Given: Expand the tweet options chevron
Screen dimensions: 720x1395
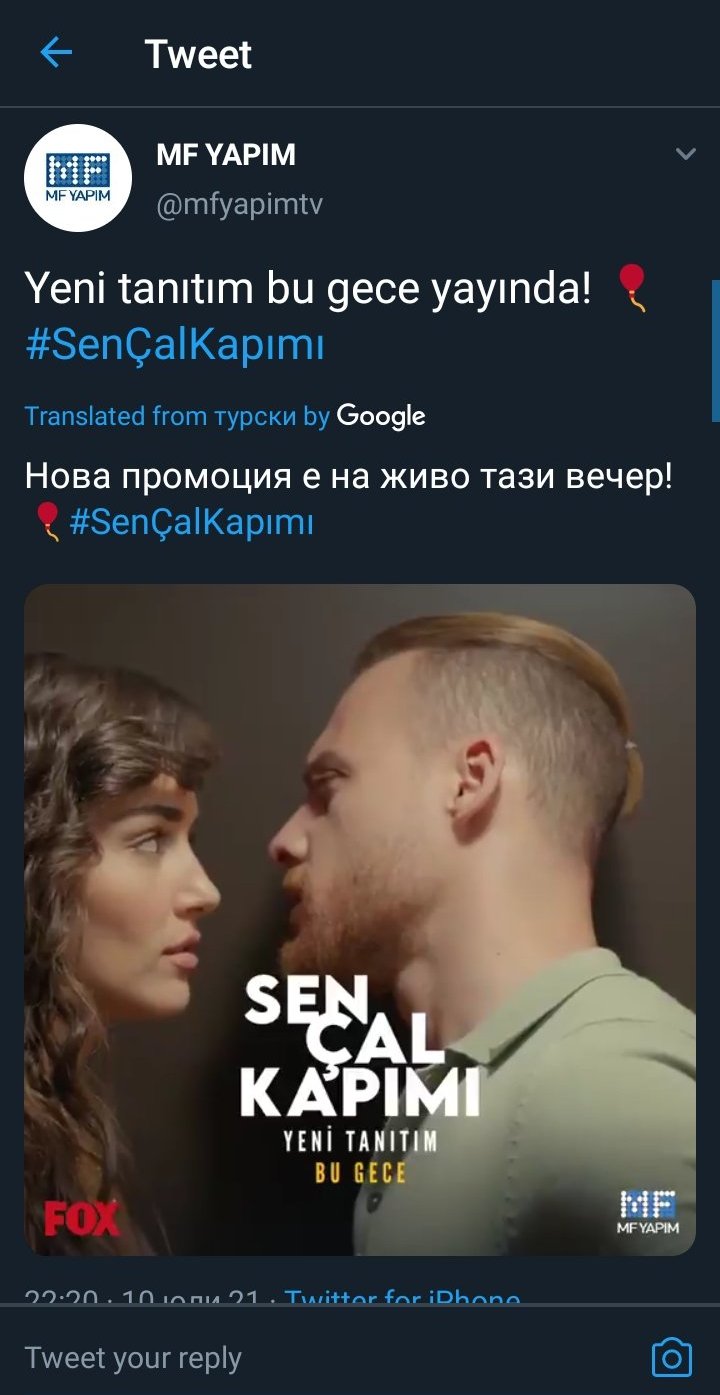Looking at the screenshot, I should pyautogui.click(x=685, y=154).
